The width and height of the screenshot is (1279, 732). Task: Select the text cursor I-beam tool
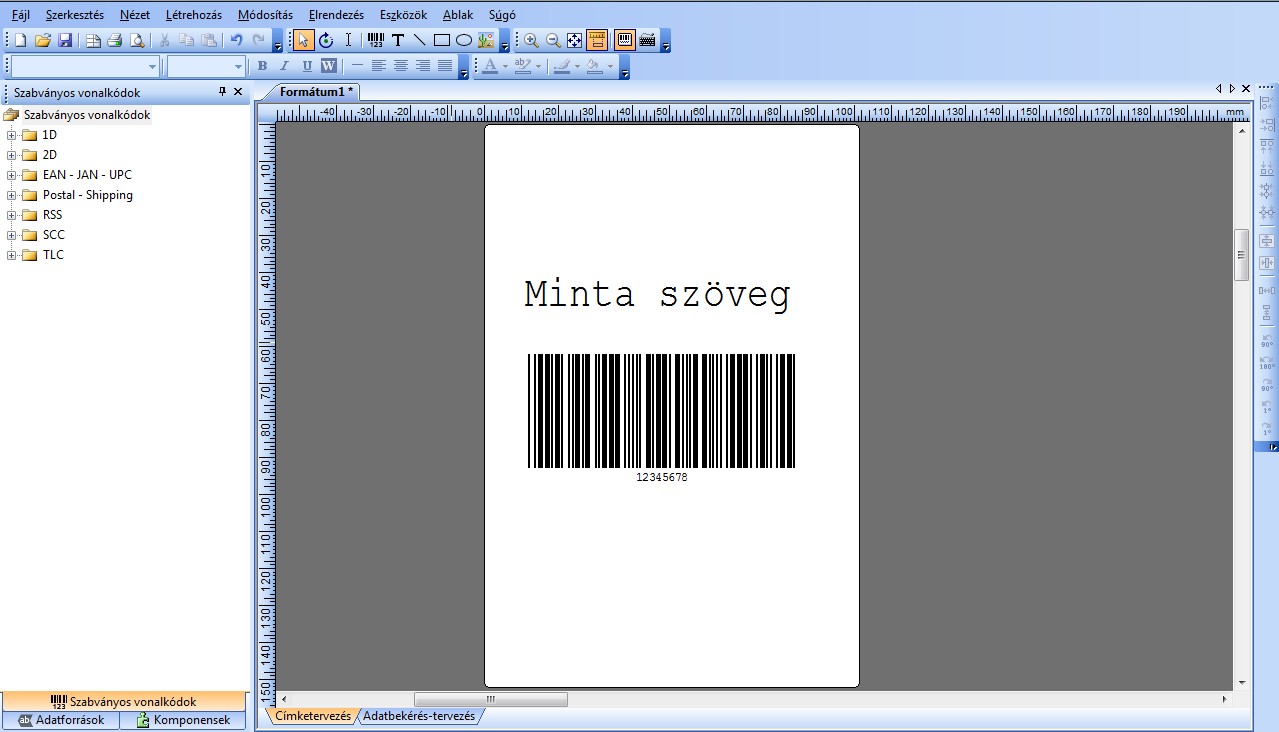pyautogui.click(x=348, y=41)
